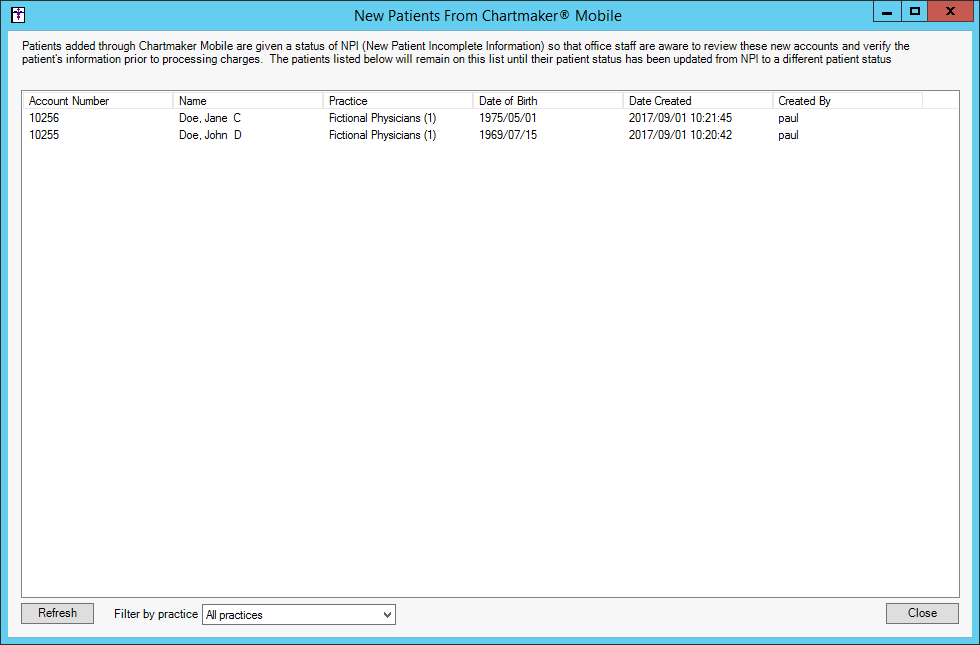This screenshot has width=980, height=645.
Task: Sort by Practice column header
Action: point(398,101)
